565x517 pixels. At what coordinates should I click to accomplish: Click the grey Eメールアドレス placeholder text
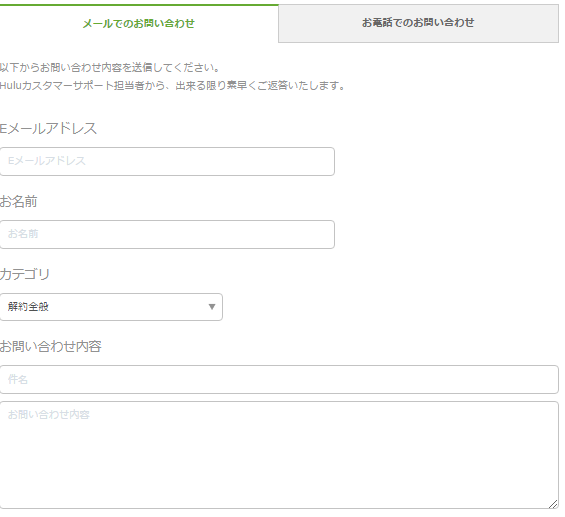46,161
